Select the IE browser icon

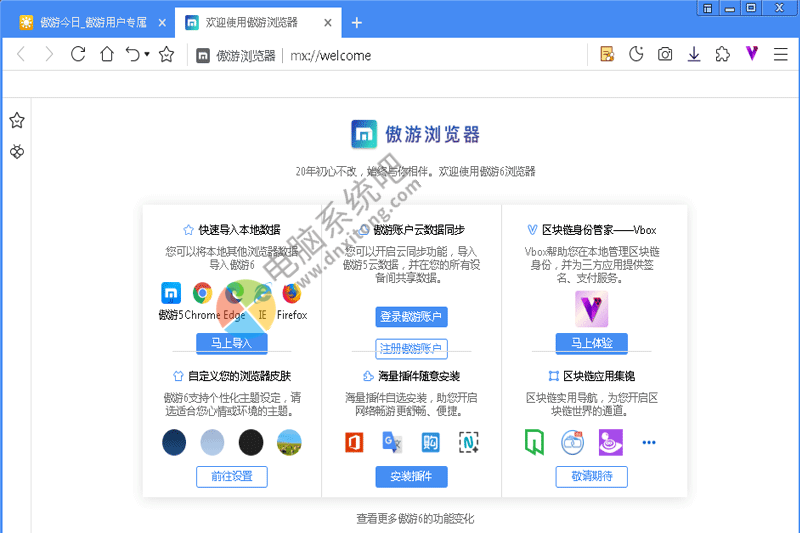coord(263,293)
